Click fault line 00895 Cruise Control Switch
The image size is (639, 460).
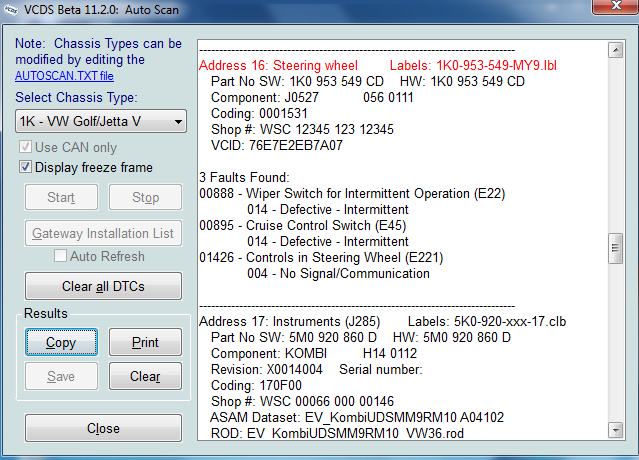(x=303, y=225)
